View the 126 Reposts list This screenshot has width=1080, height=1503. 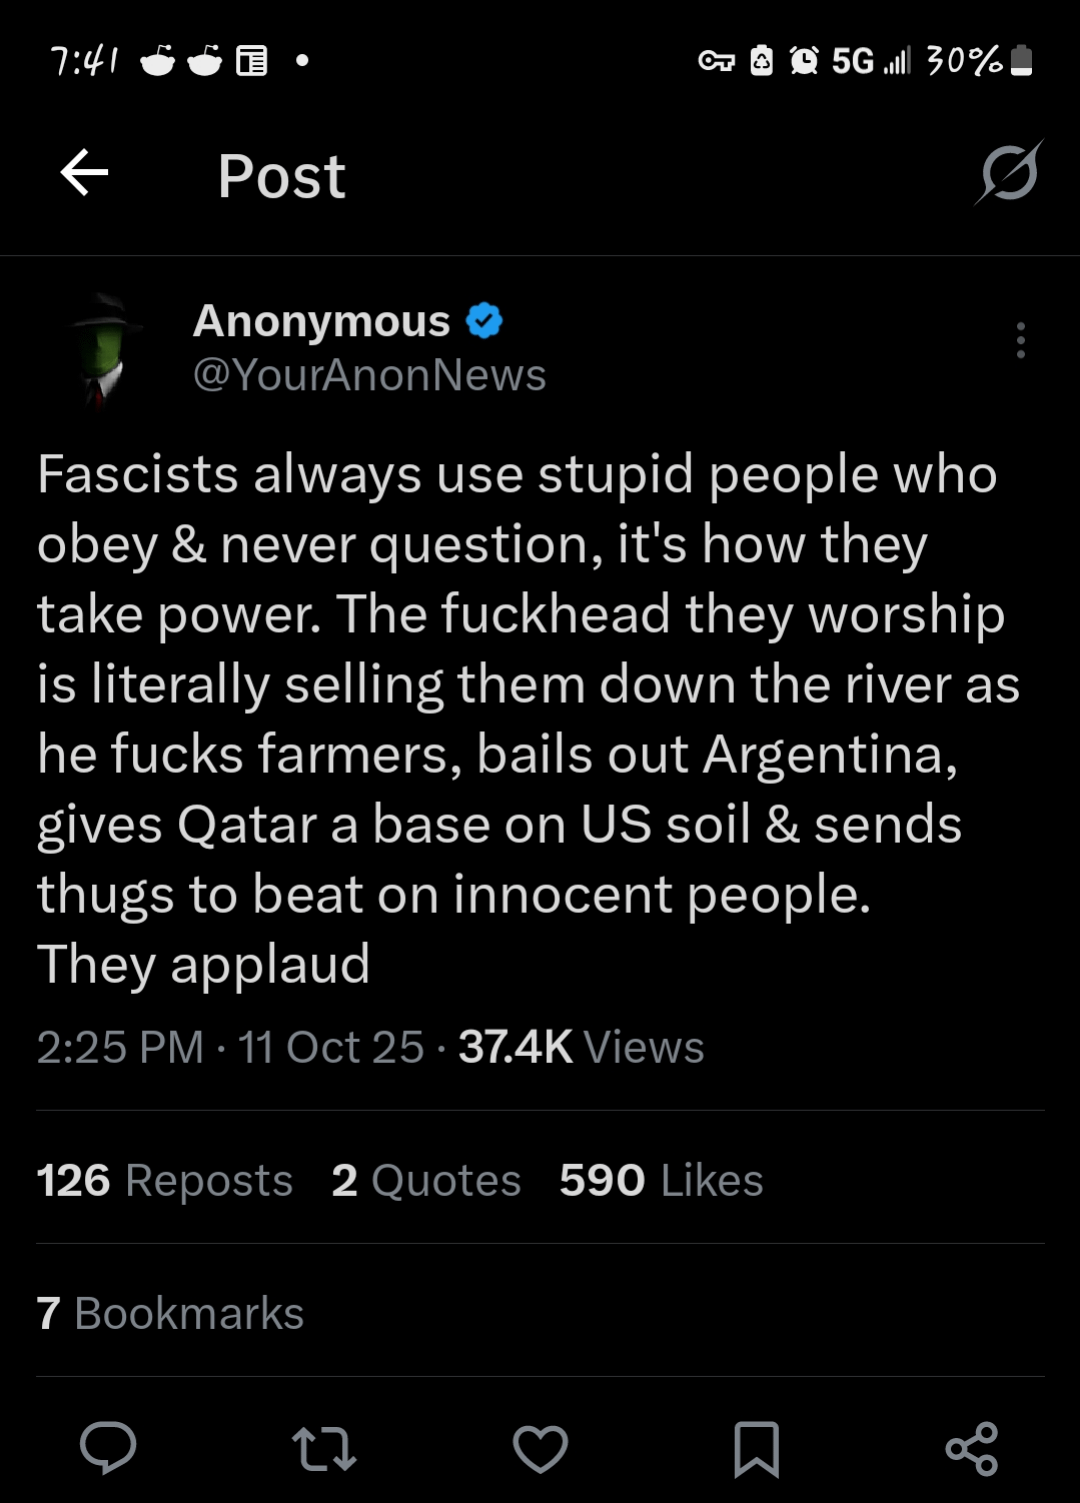click(164, 1180)
